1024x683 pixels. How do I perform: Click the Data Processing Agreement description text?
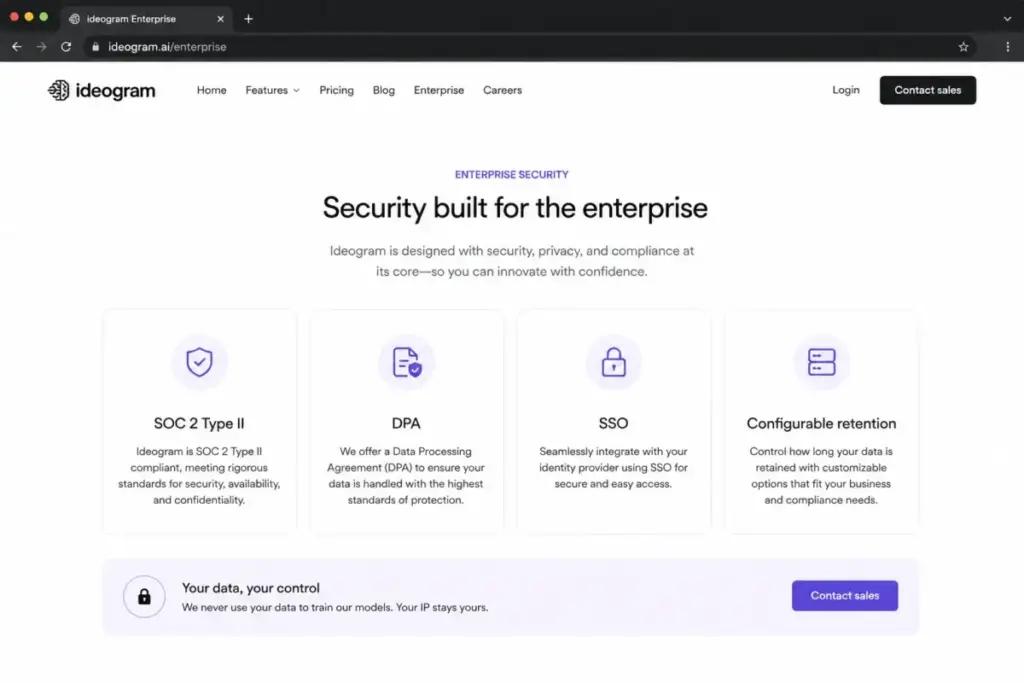pos(406,475)
